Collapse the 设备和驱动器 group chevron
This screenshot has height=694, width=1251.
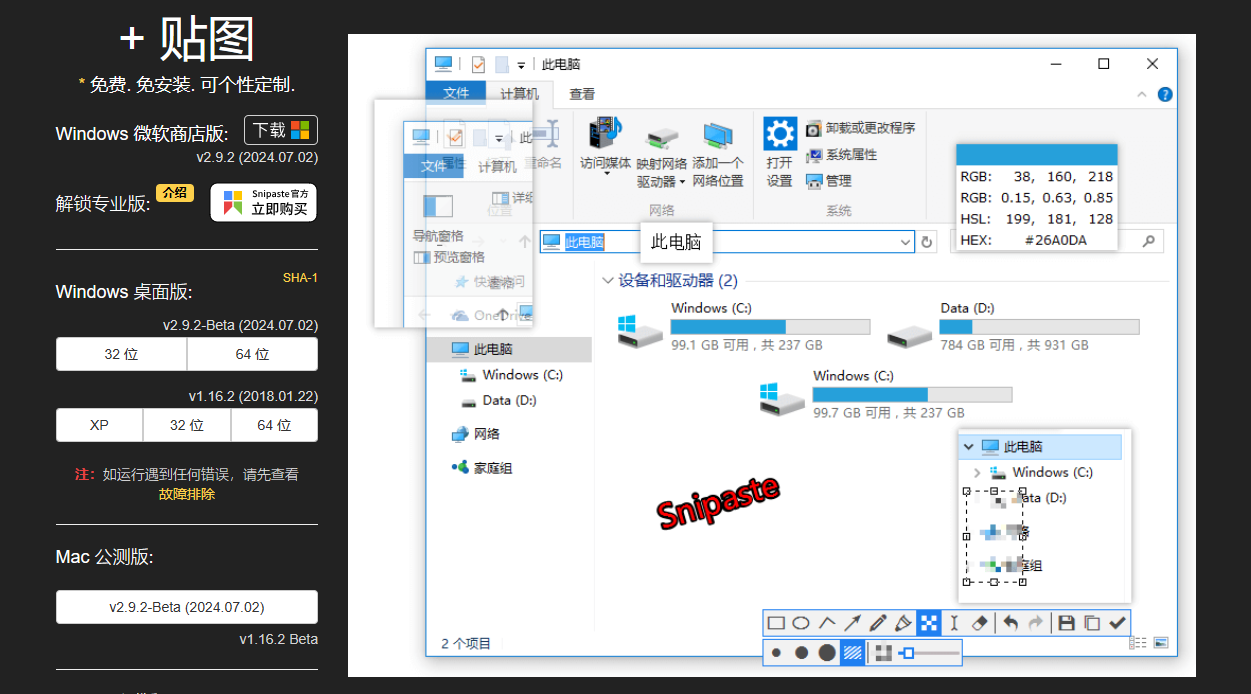[608, 281]
